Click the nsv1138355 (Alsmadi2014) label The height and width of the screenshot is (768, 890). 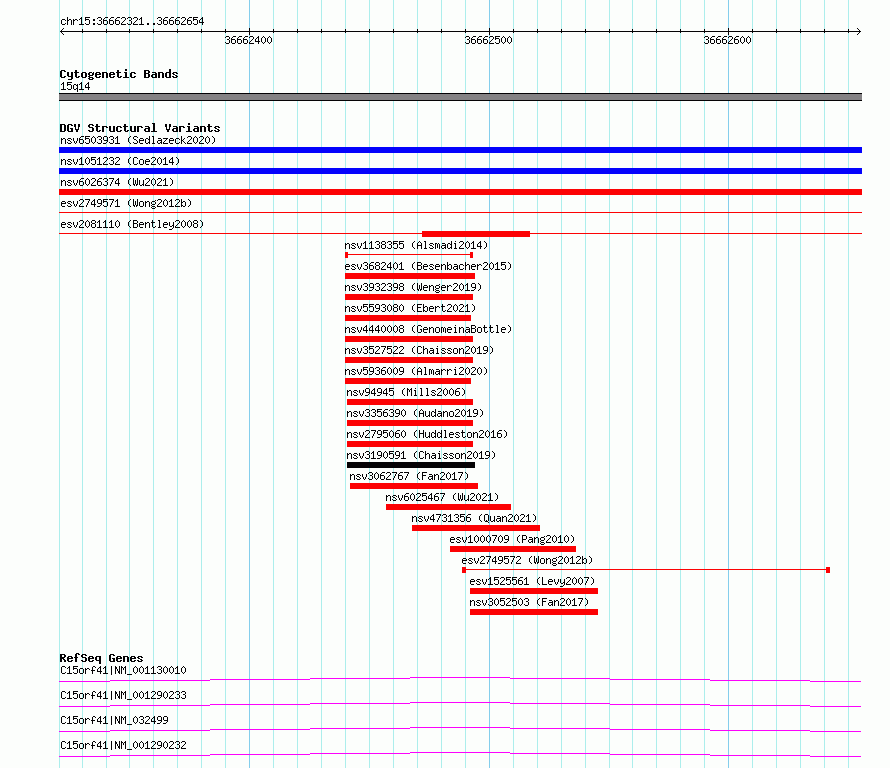[x=416, y=245]
